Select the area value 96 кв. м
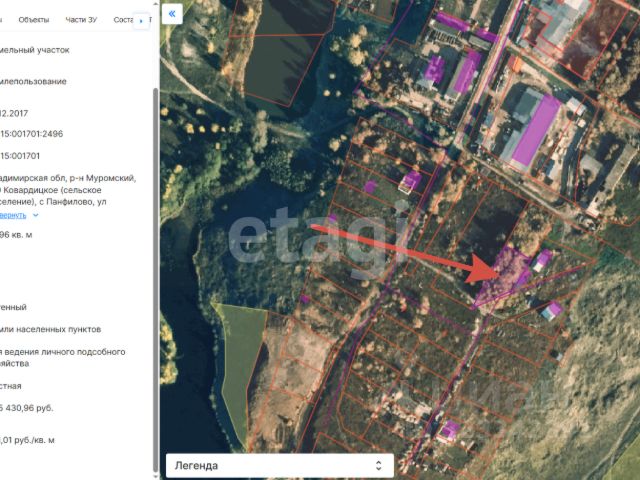This screenshot has width=640, height=480. (16, 235)
